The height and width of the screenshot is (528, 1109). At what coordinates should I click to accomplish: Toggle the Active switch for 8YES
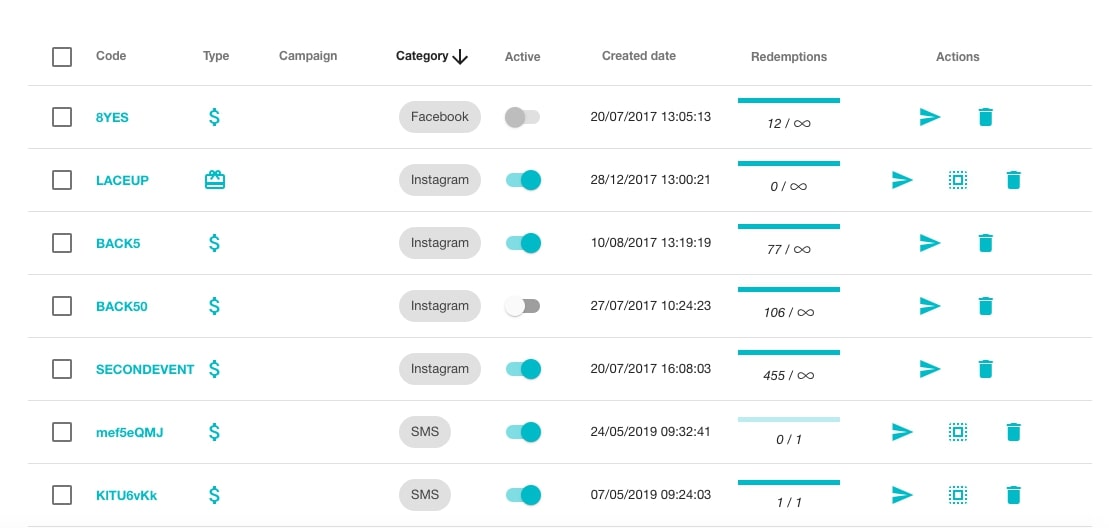(523, 117)
